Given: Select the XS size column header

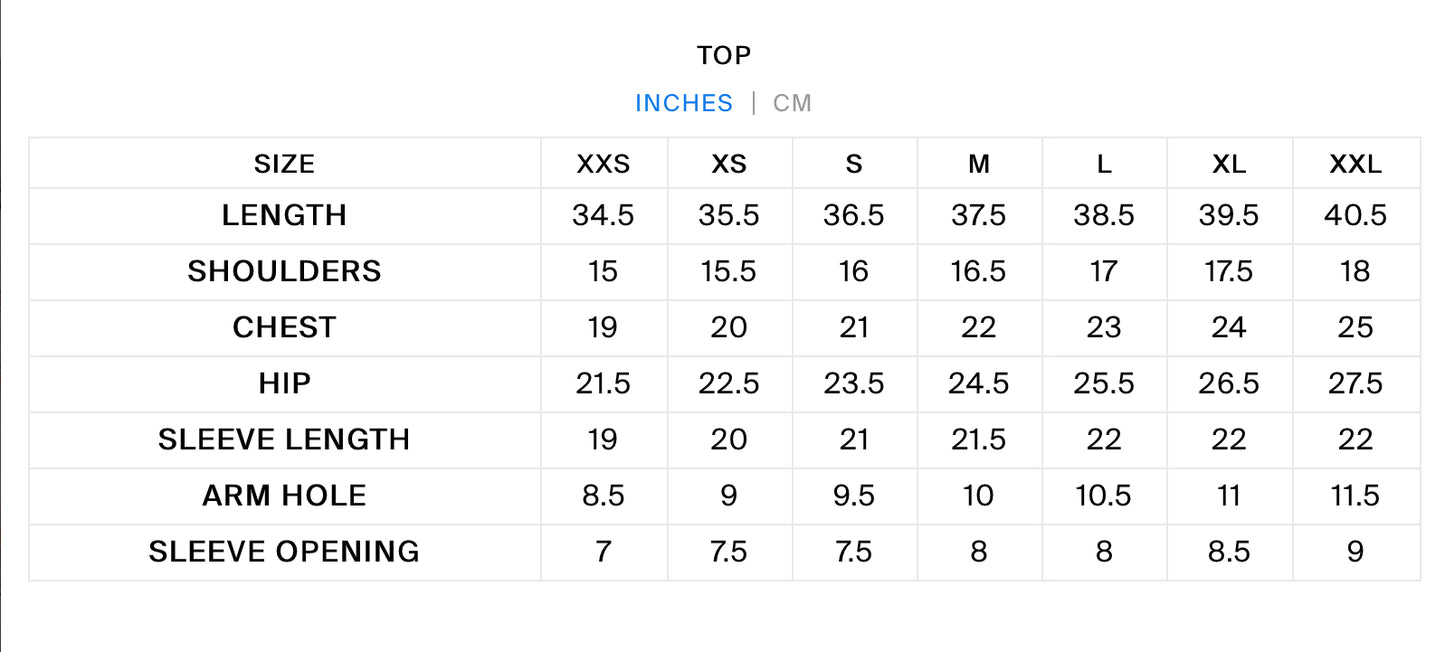Looking at the screenshot, I should pos(729,164).
